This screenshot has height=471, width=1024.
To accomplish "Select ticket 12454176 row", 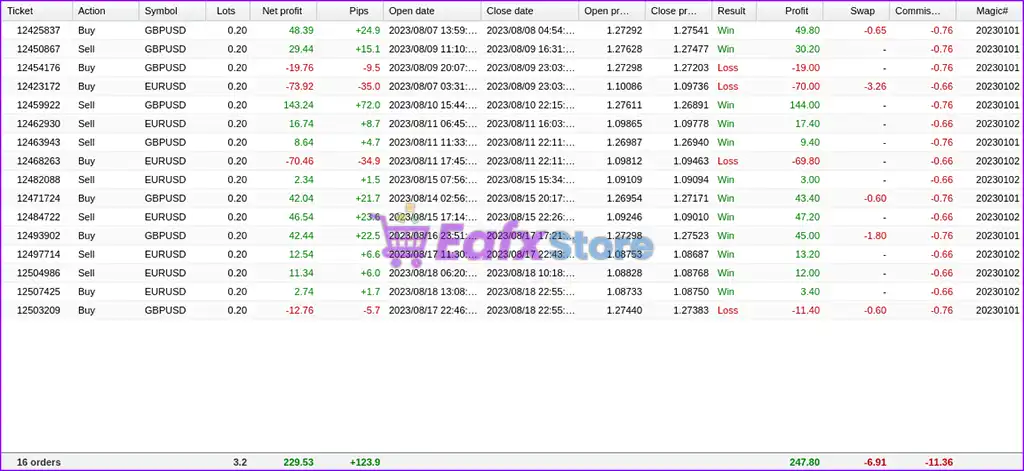I will click(512, 67).
